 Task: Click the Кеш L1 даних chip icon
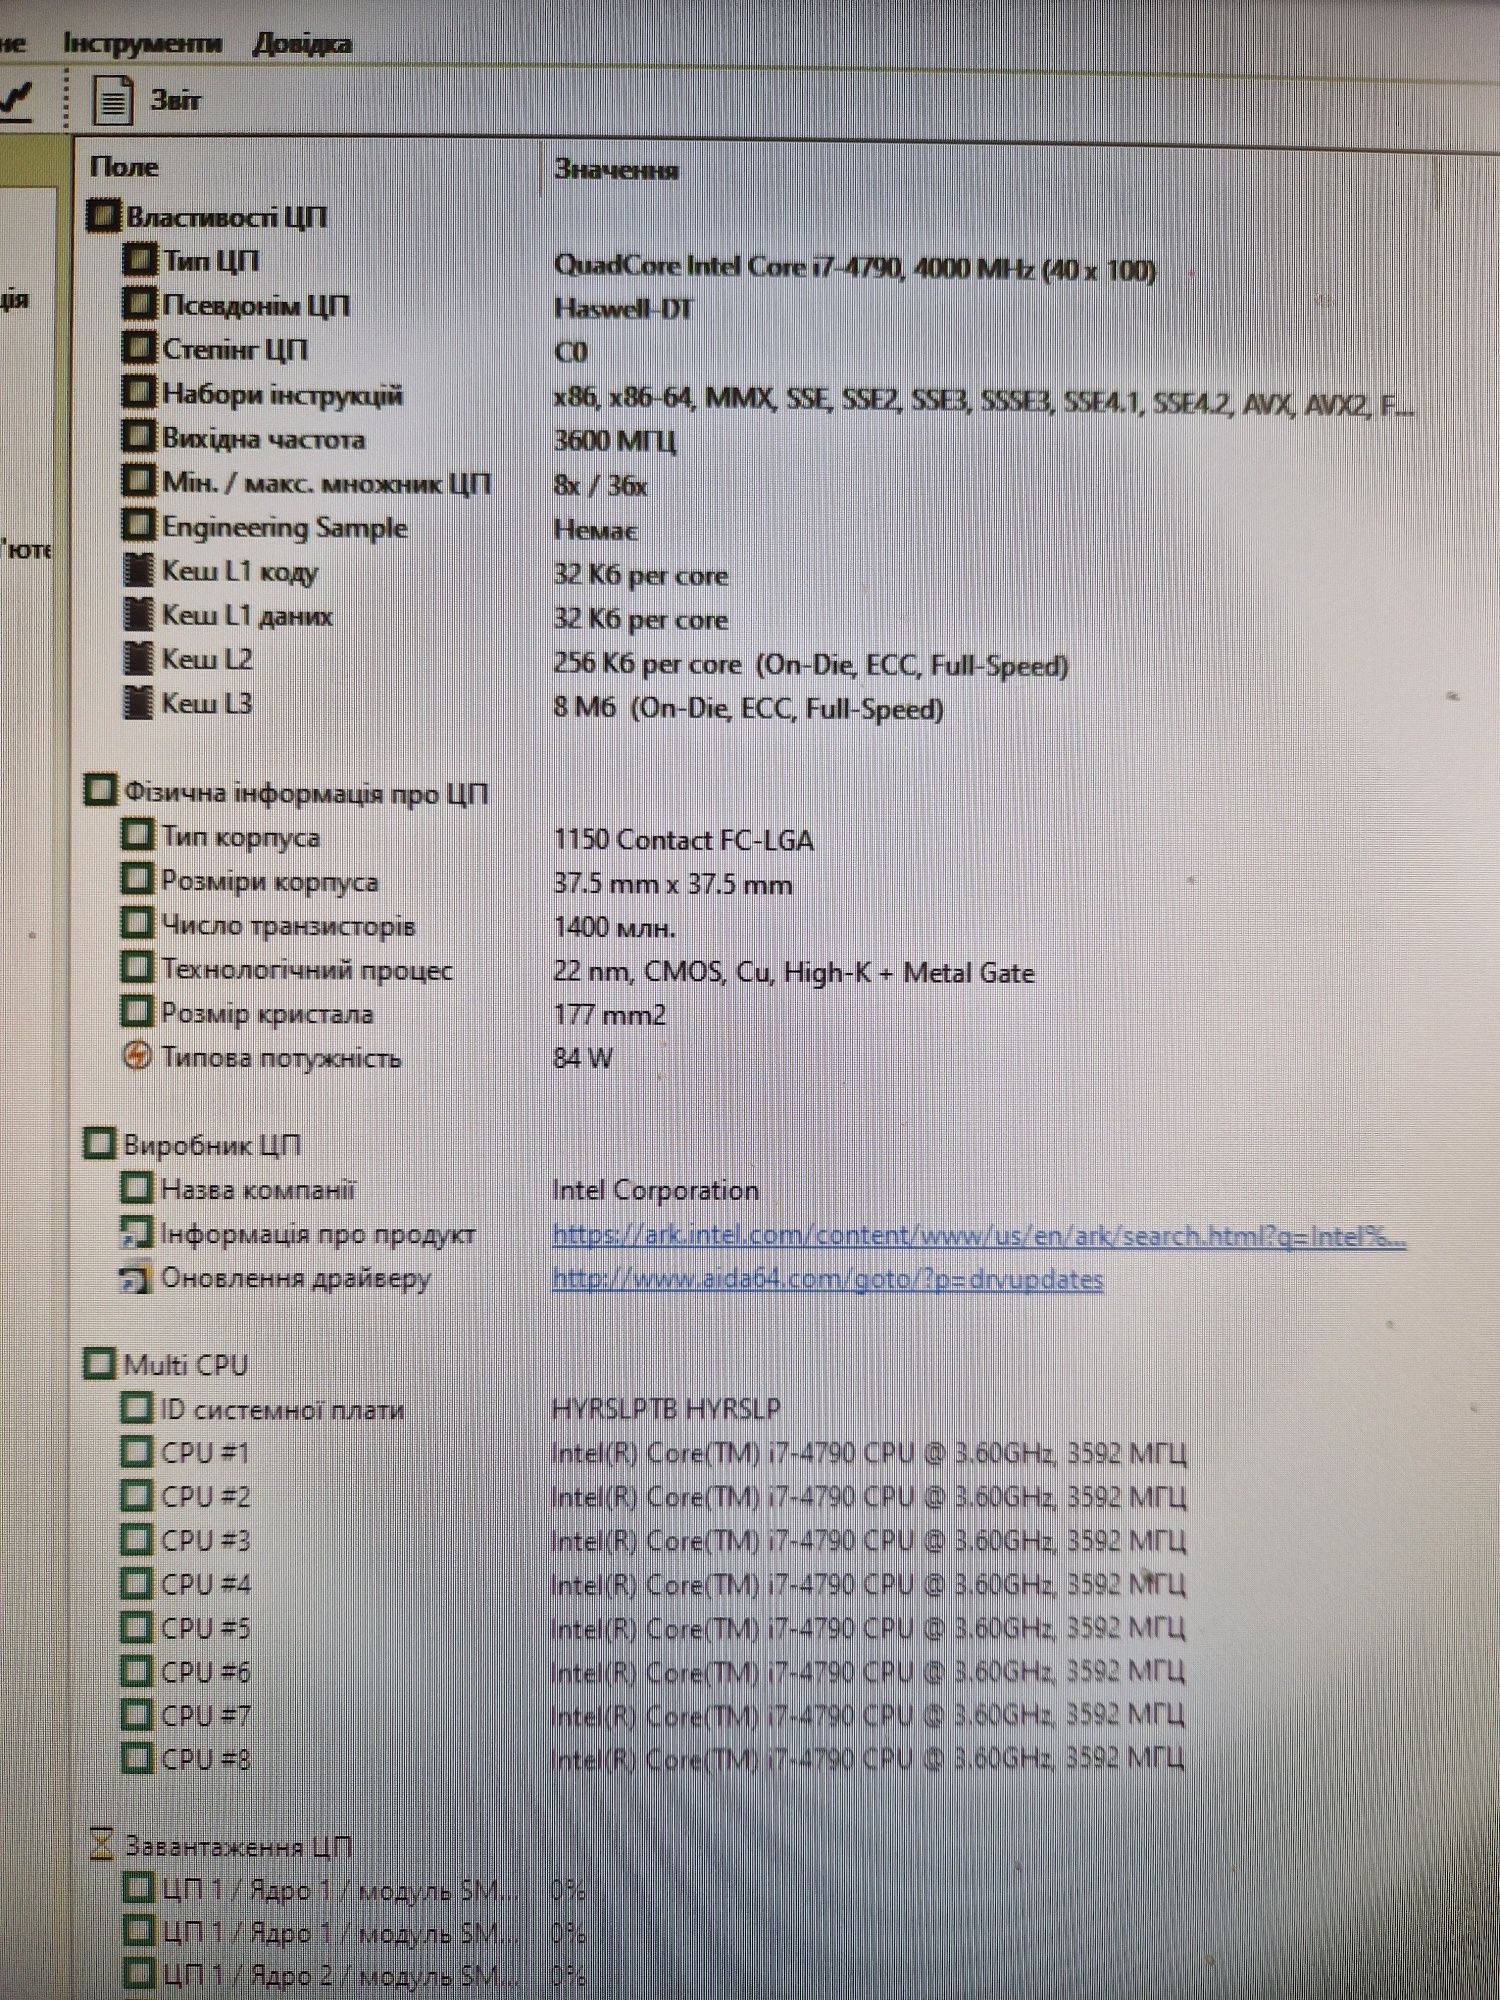coord(138,615)
